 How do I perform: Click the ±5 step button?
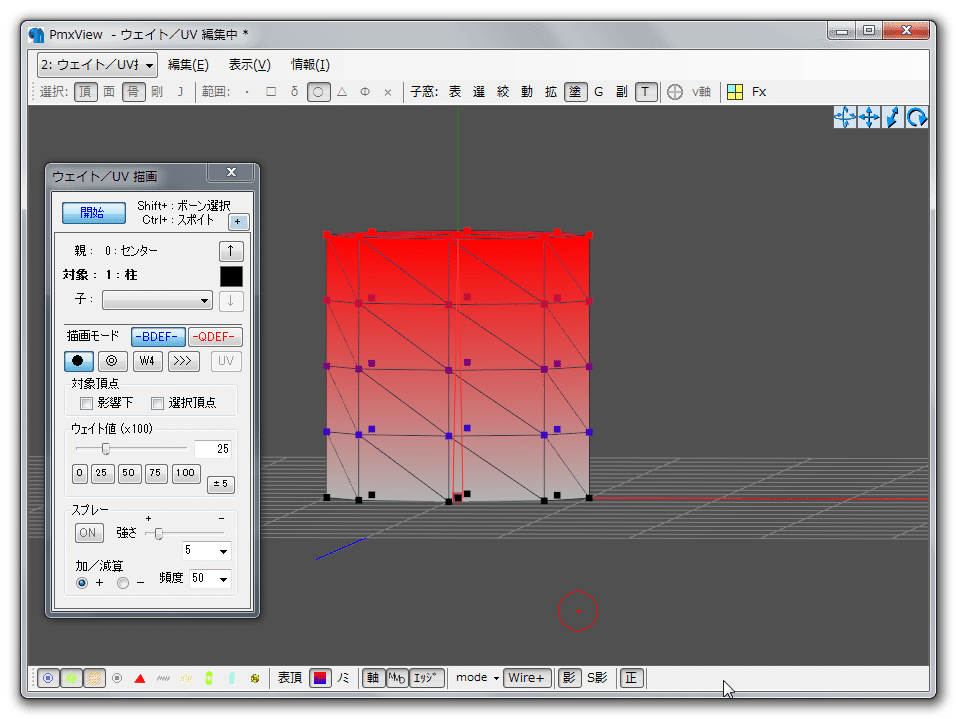point(220,484)
